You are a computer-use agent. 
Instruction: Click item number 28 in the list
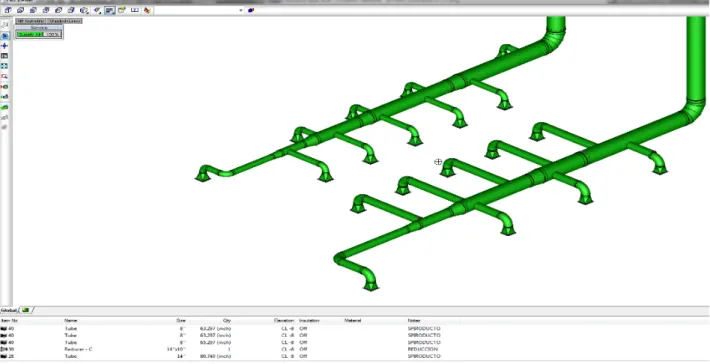tap(11, 356)
